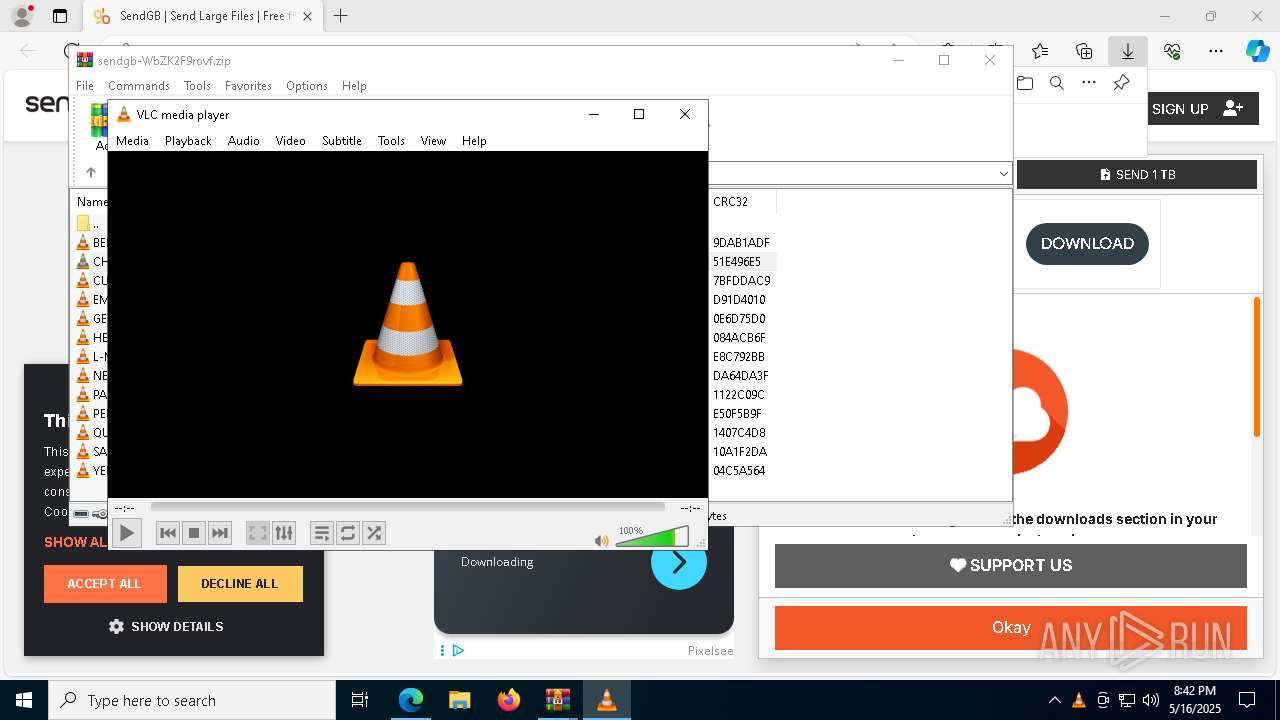The image size is (1280, 720).
Task: Open downloads folder icon
Action: point(1024,83)
